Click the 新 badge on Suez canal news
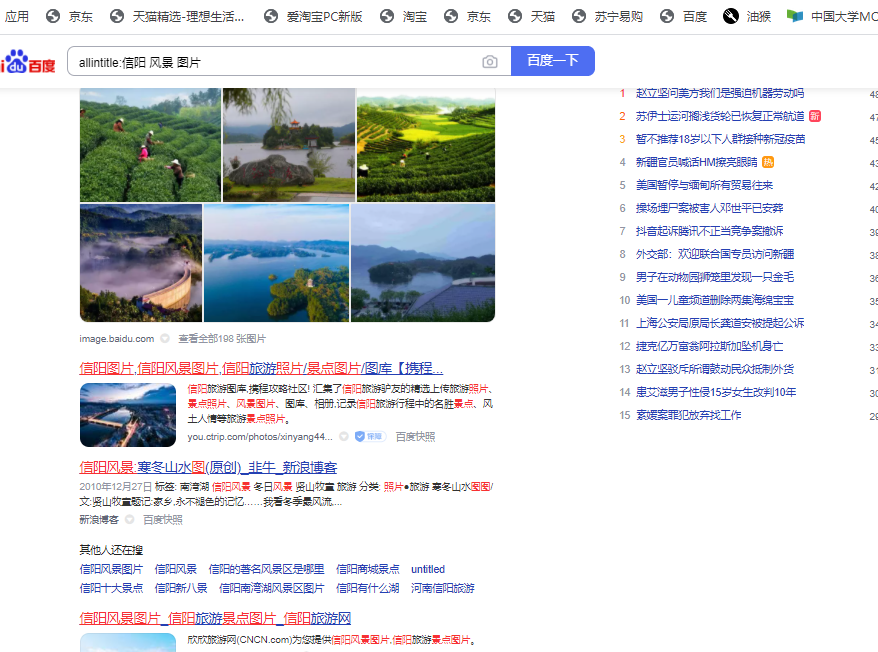 815,116
